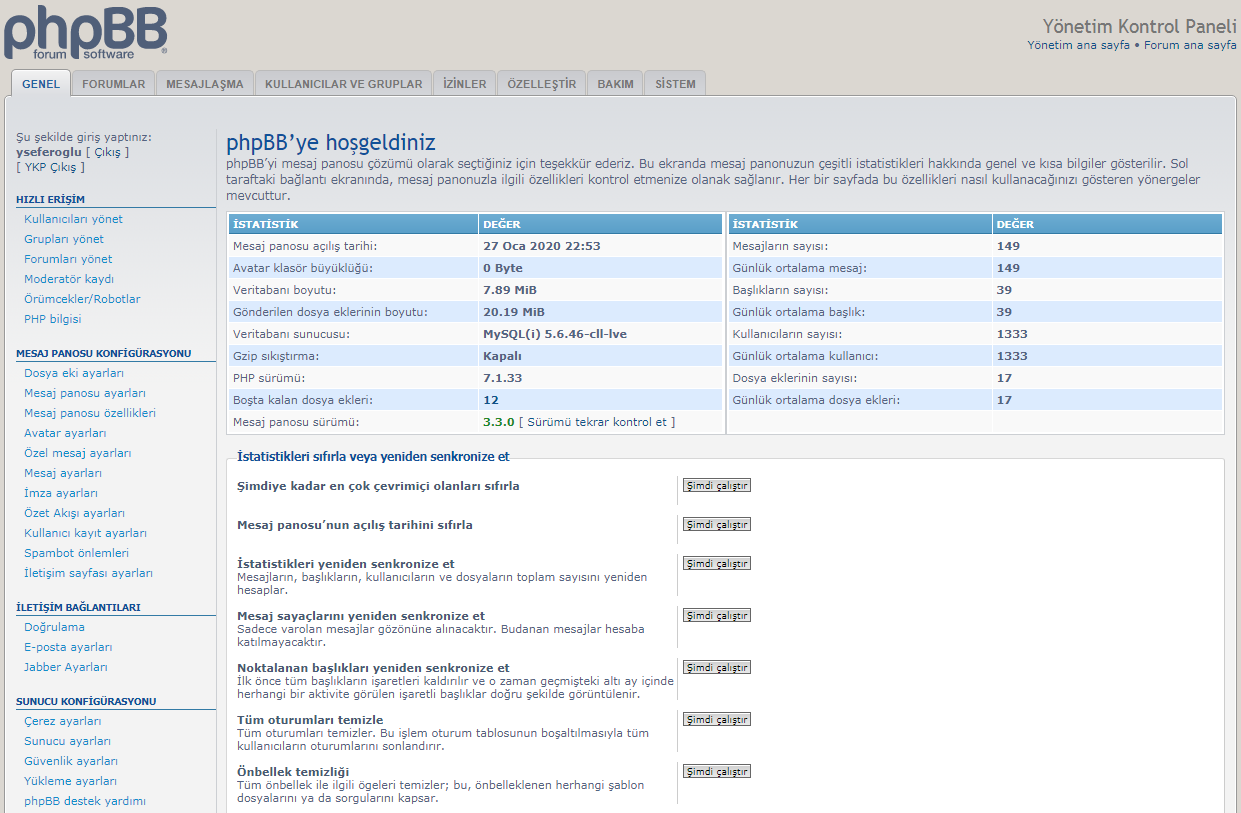Image resolution: width=1241 pixels, height=813 pixels.
Task: Switch to the FORUMLAR tab
Action: click(113, 84)
